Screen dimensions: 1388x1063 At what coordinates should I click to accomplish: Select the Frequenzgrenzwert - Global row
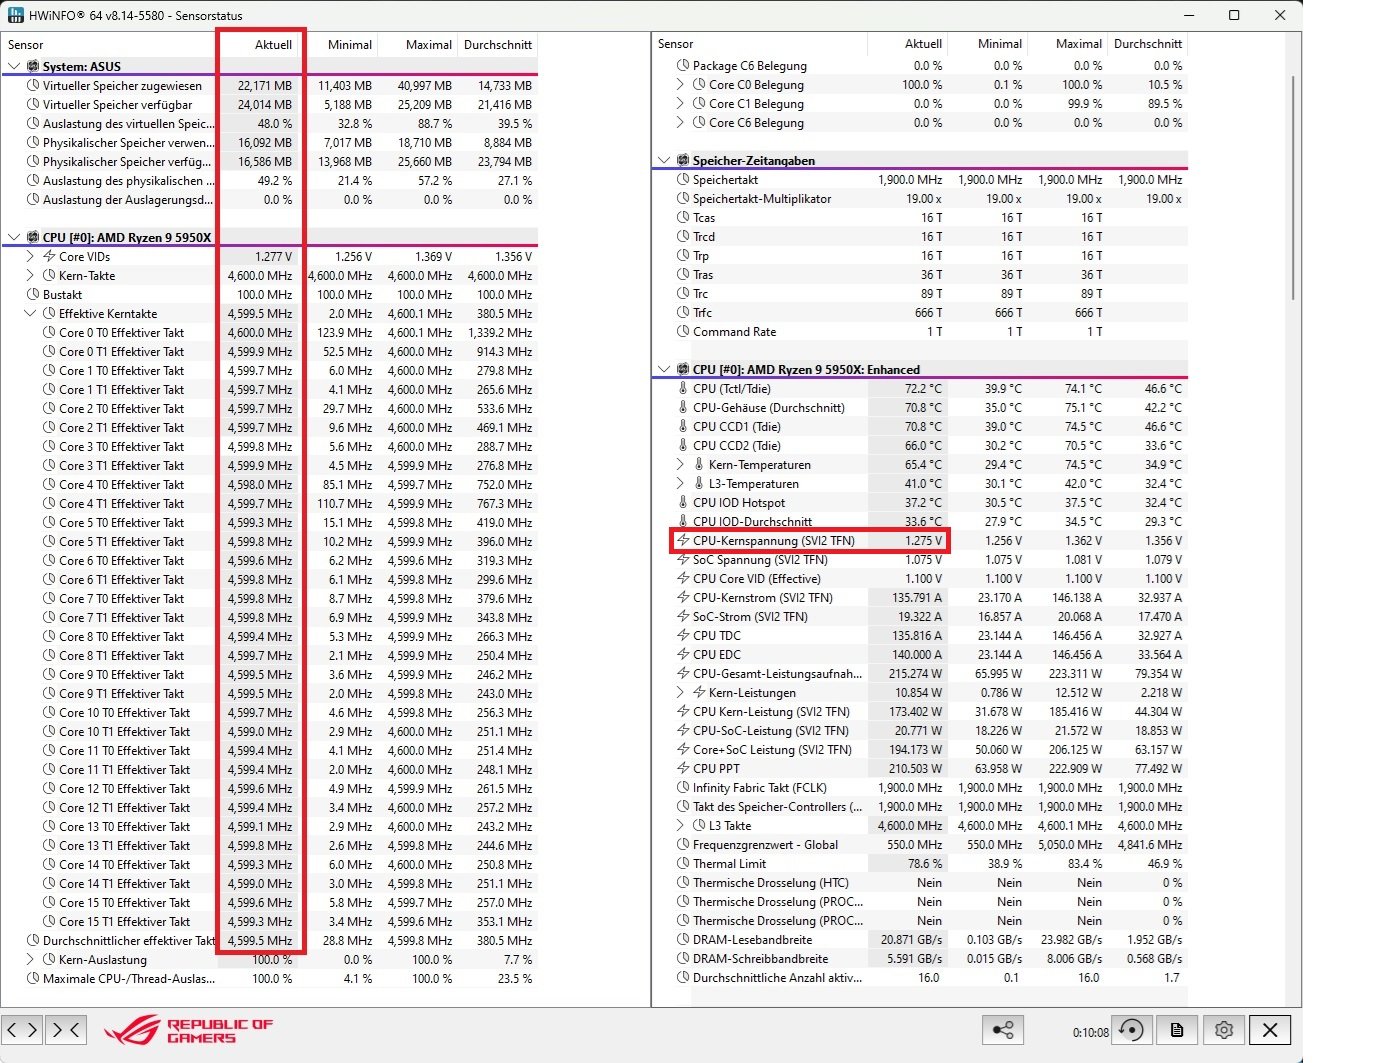920,844
